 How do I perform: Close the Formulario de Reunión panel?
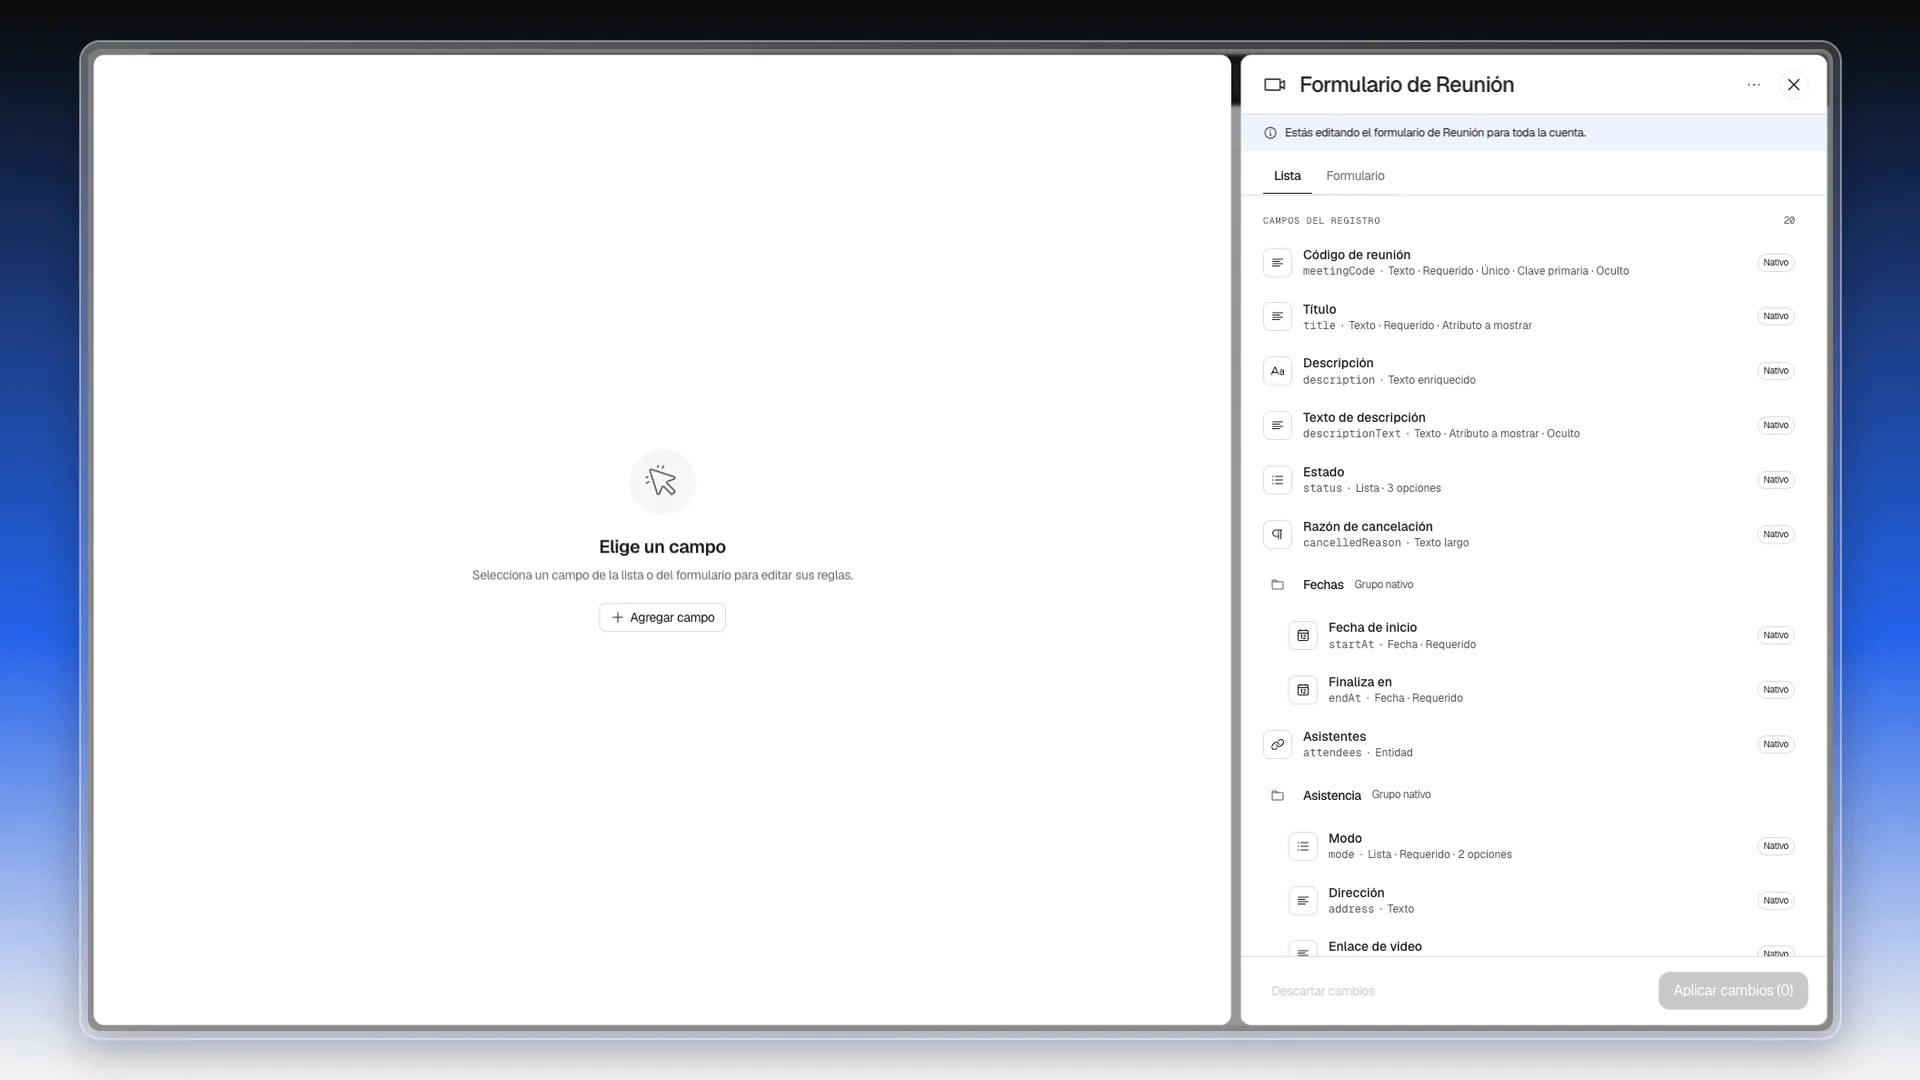(1794, 85)
